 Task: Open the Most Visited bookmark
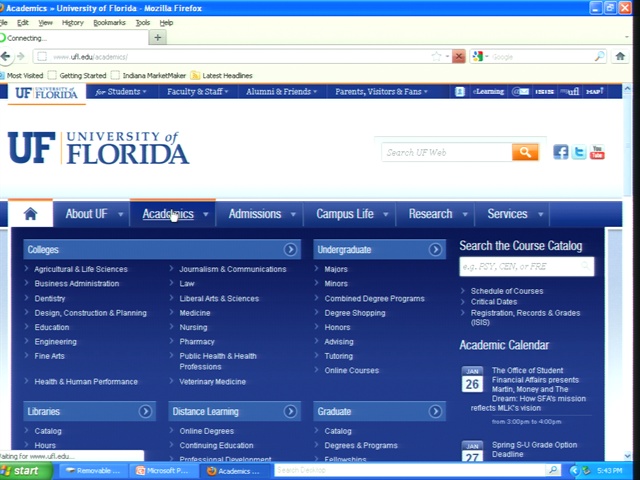[21, 76]
